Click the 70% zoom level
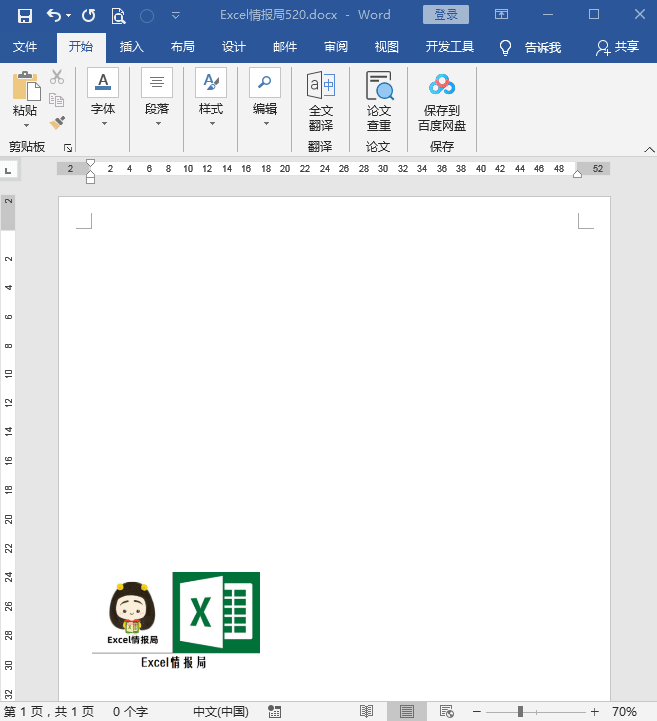The height and width of the screenshot is (721, 657). (624, 712)
